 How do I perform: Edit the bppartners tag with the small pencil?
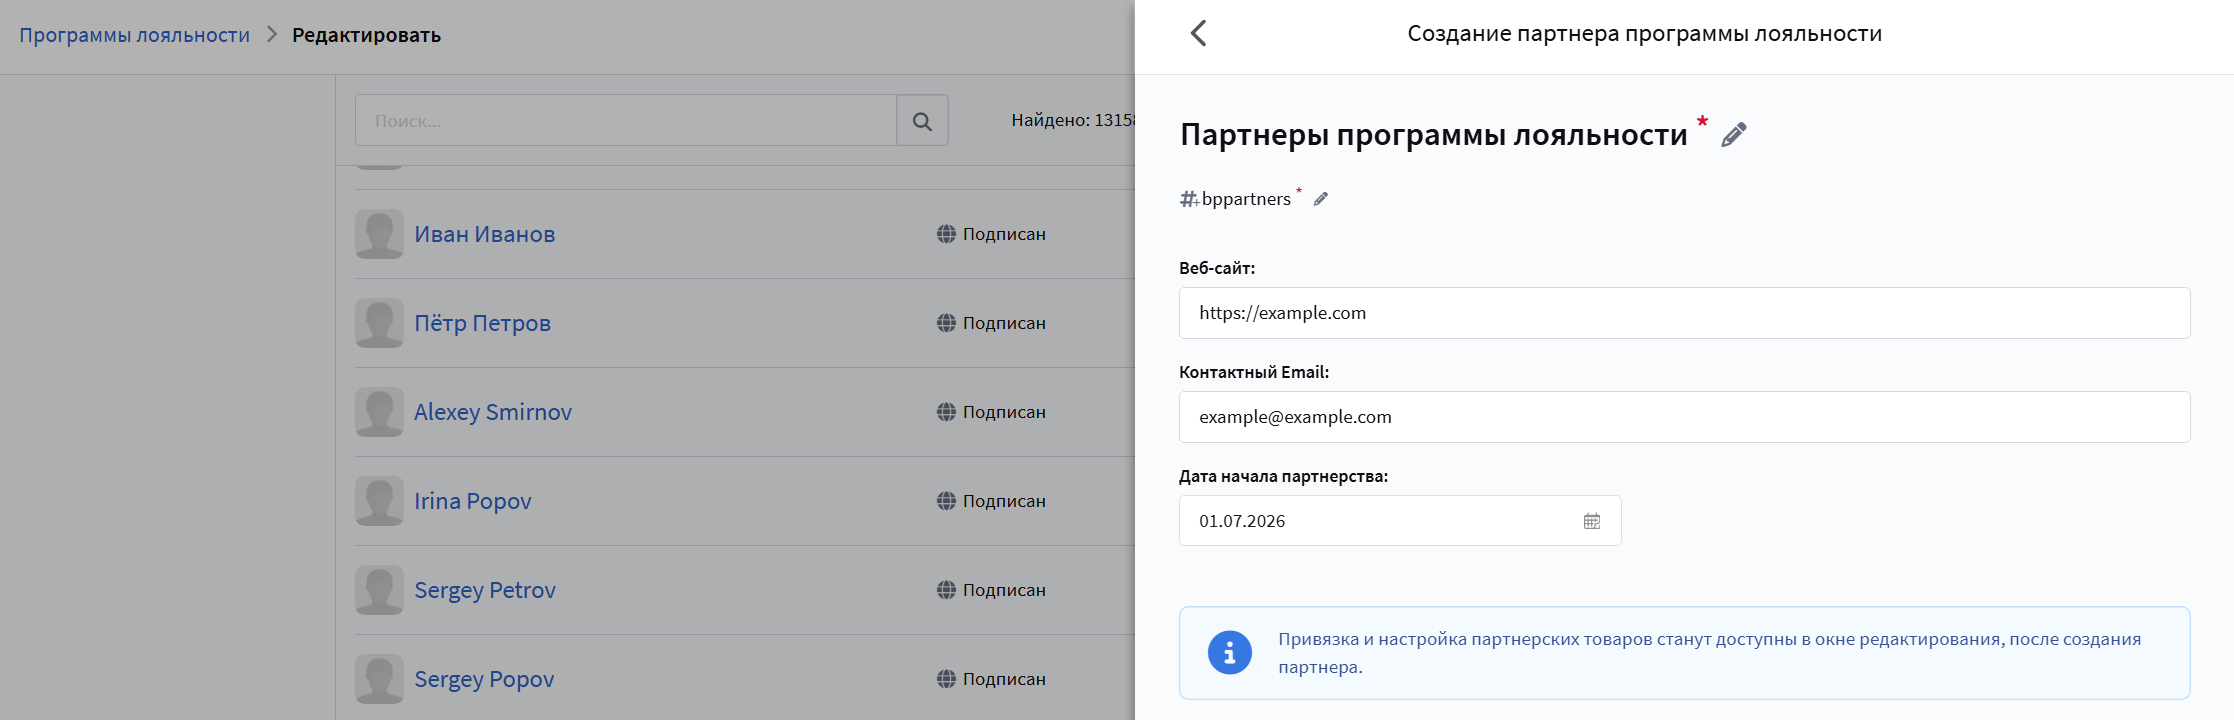click(x=1321, y=199)
